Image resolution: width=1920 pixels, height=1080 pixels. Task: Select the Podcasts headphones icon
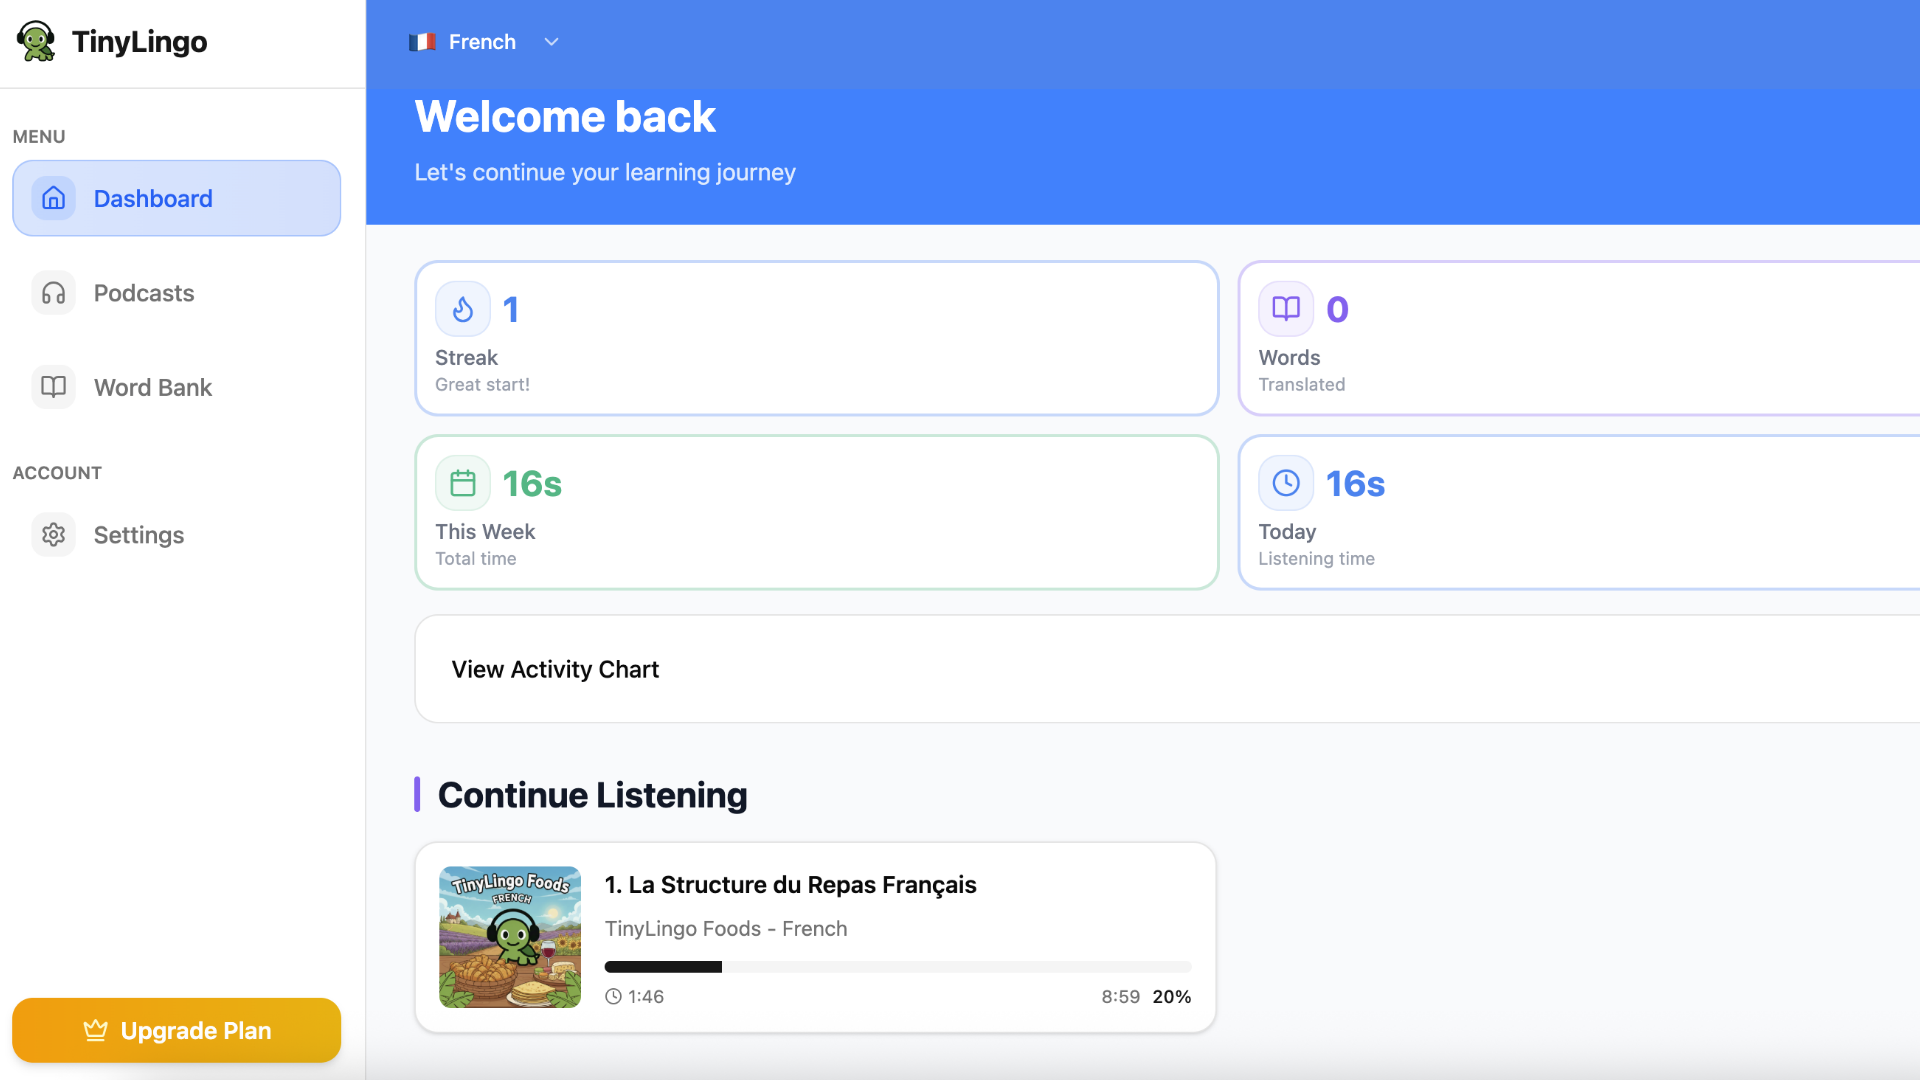(53, 292)
